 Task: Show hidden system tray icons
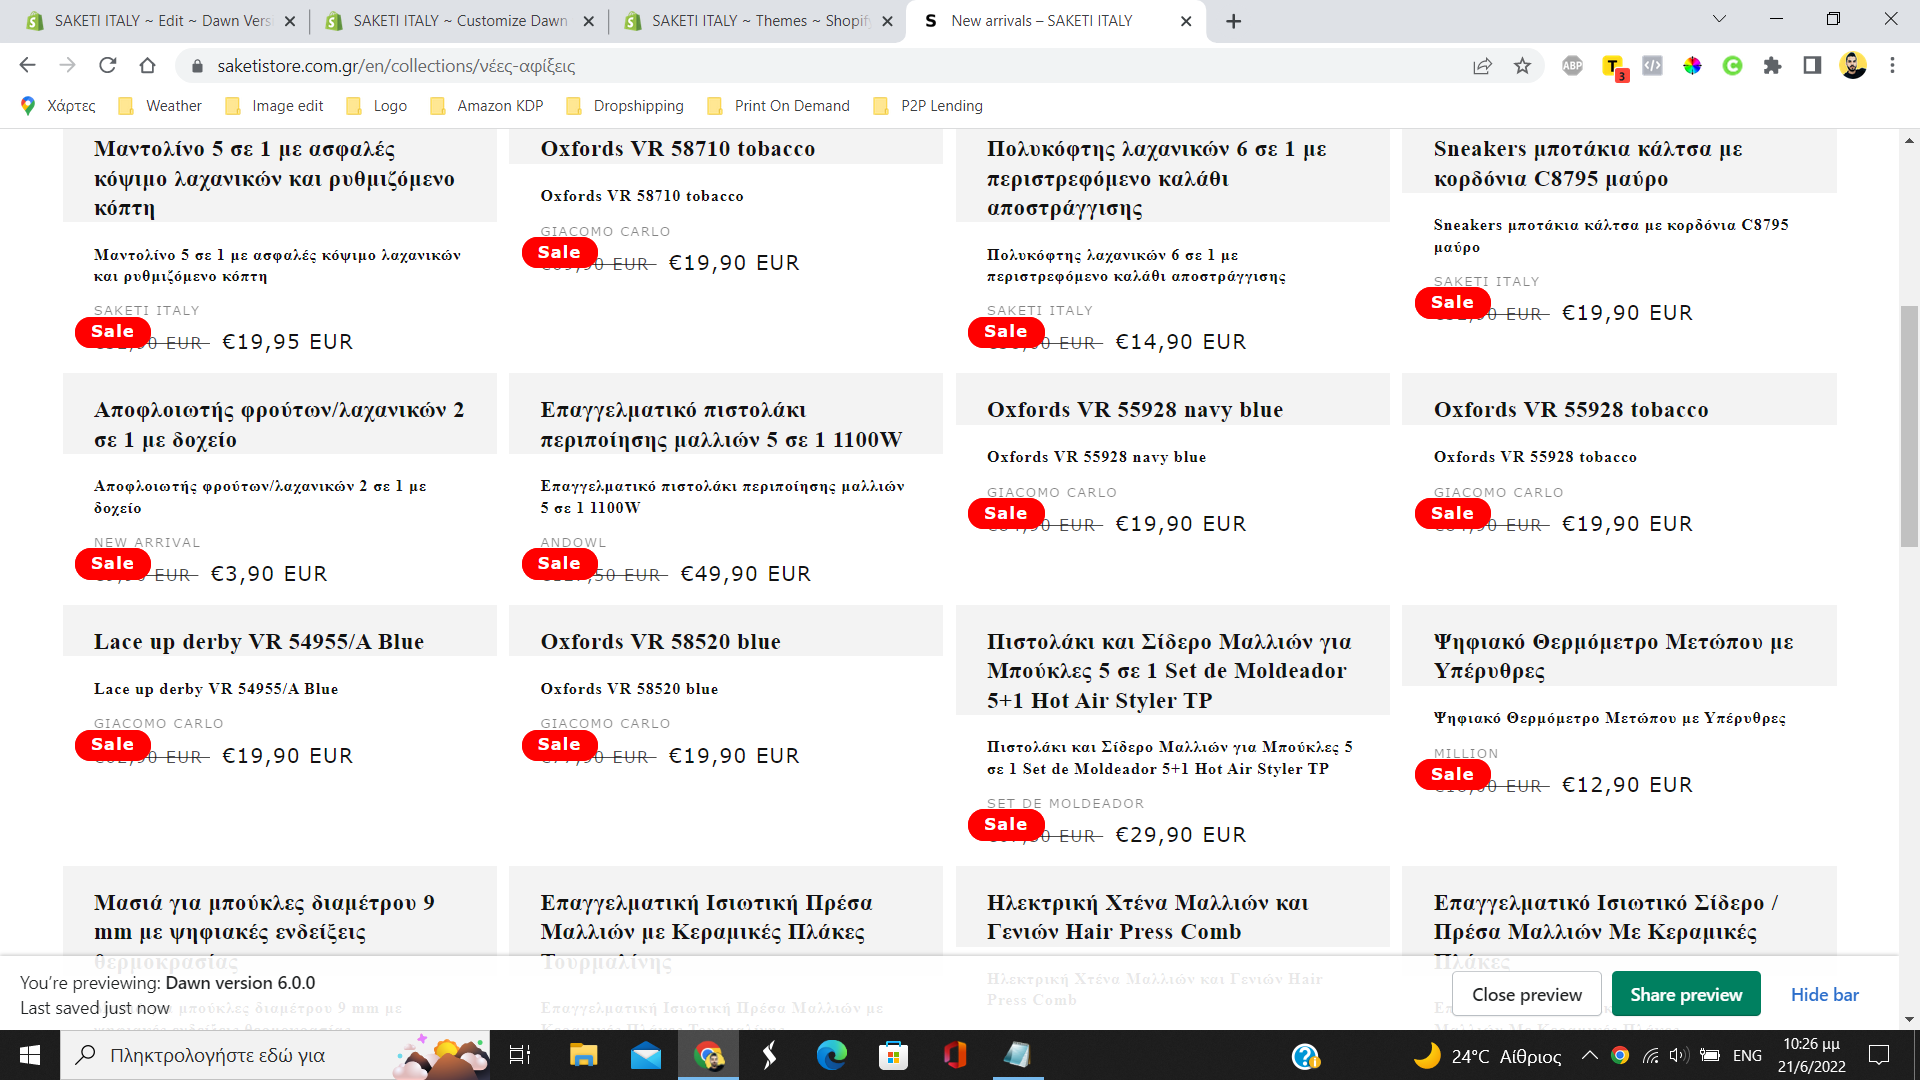1588,1055
